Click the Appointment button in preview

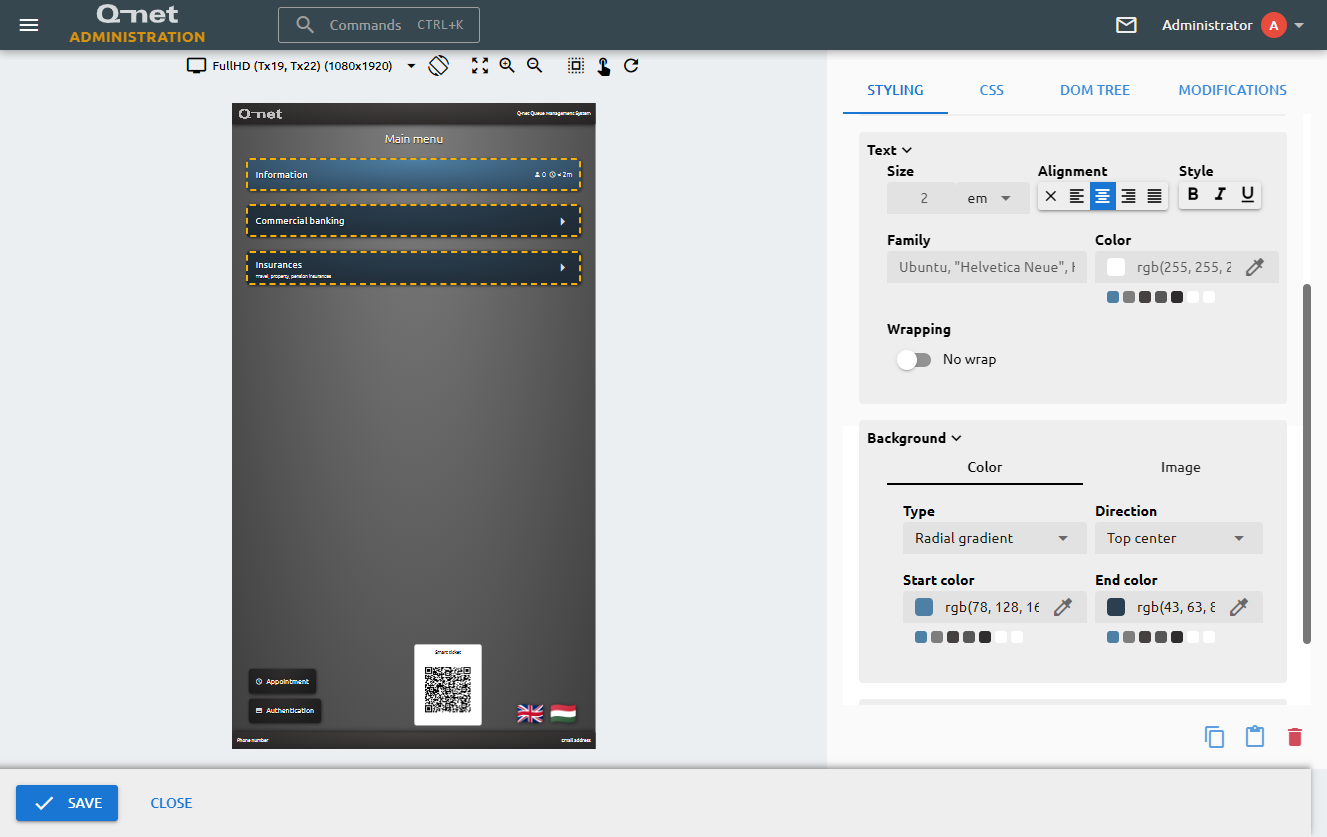coord(282,681)
